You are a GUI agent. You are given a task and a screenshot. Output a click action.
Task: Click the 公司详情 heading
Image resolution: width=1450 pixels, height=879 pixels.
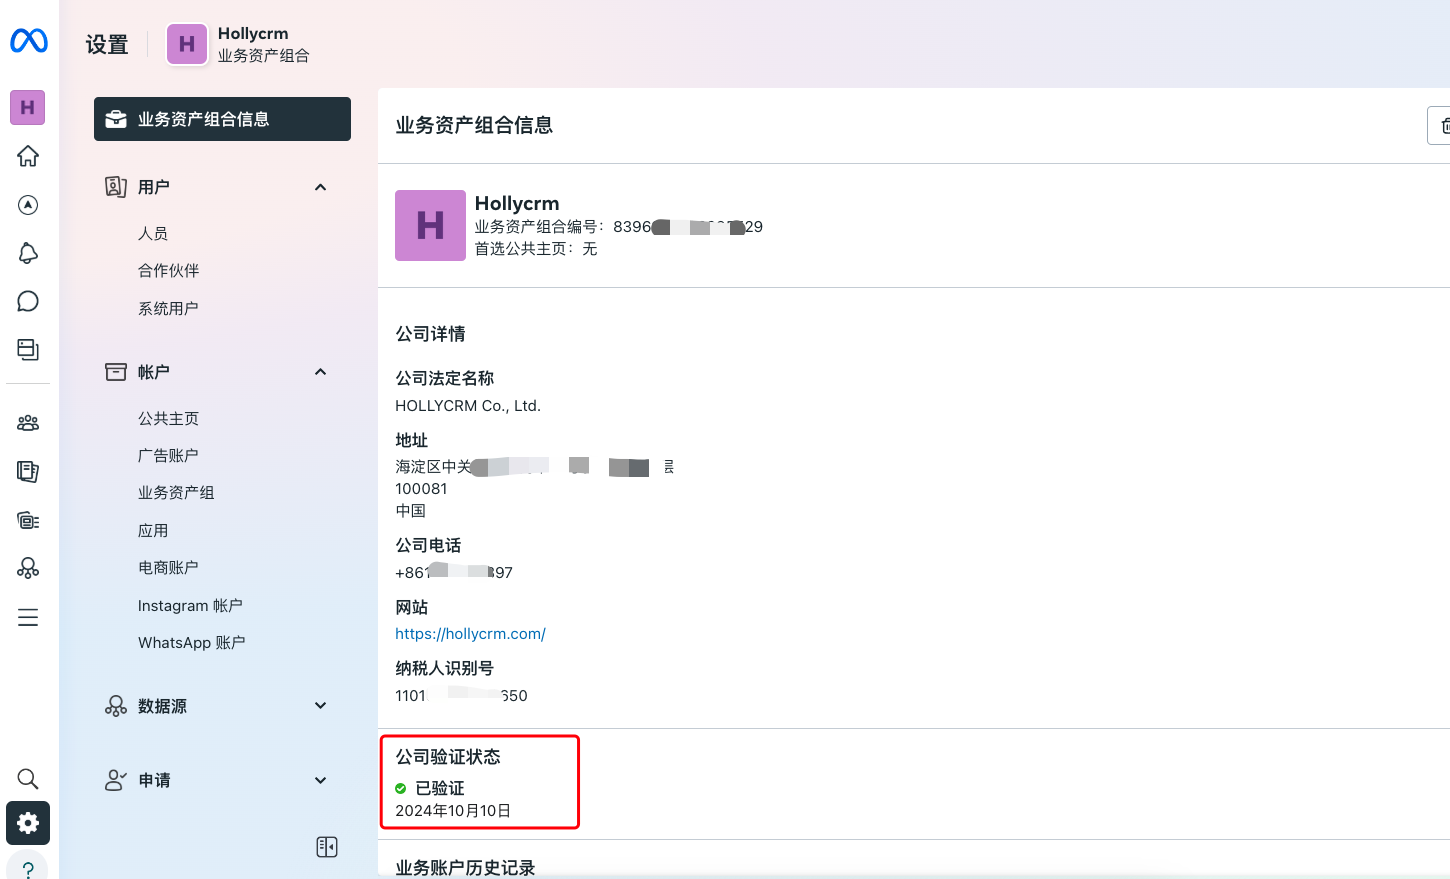(430, 334)
